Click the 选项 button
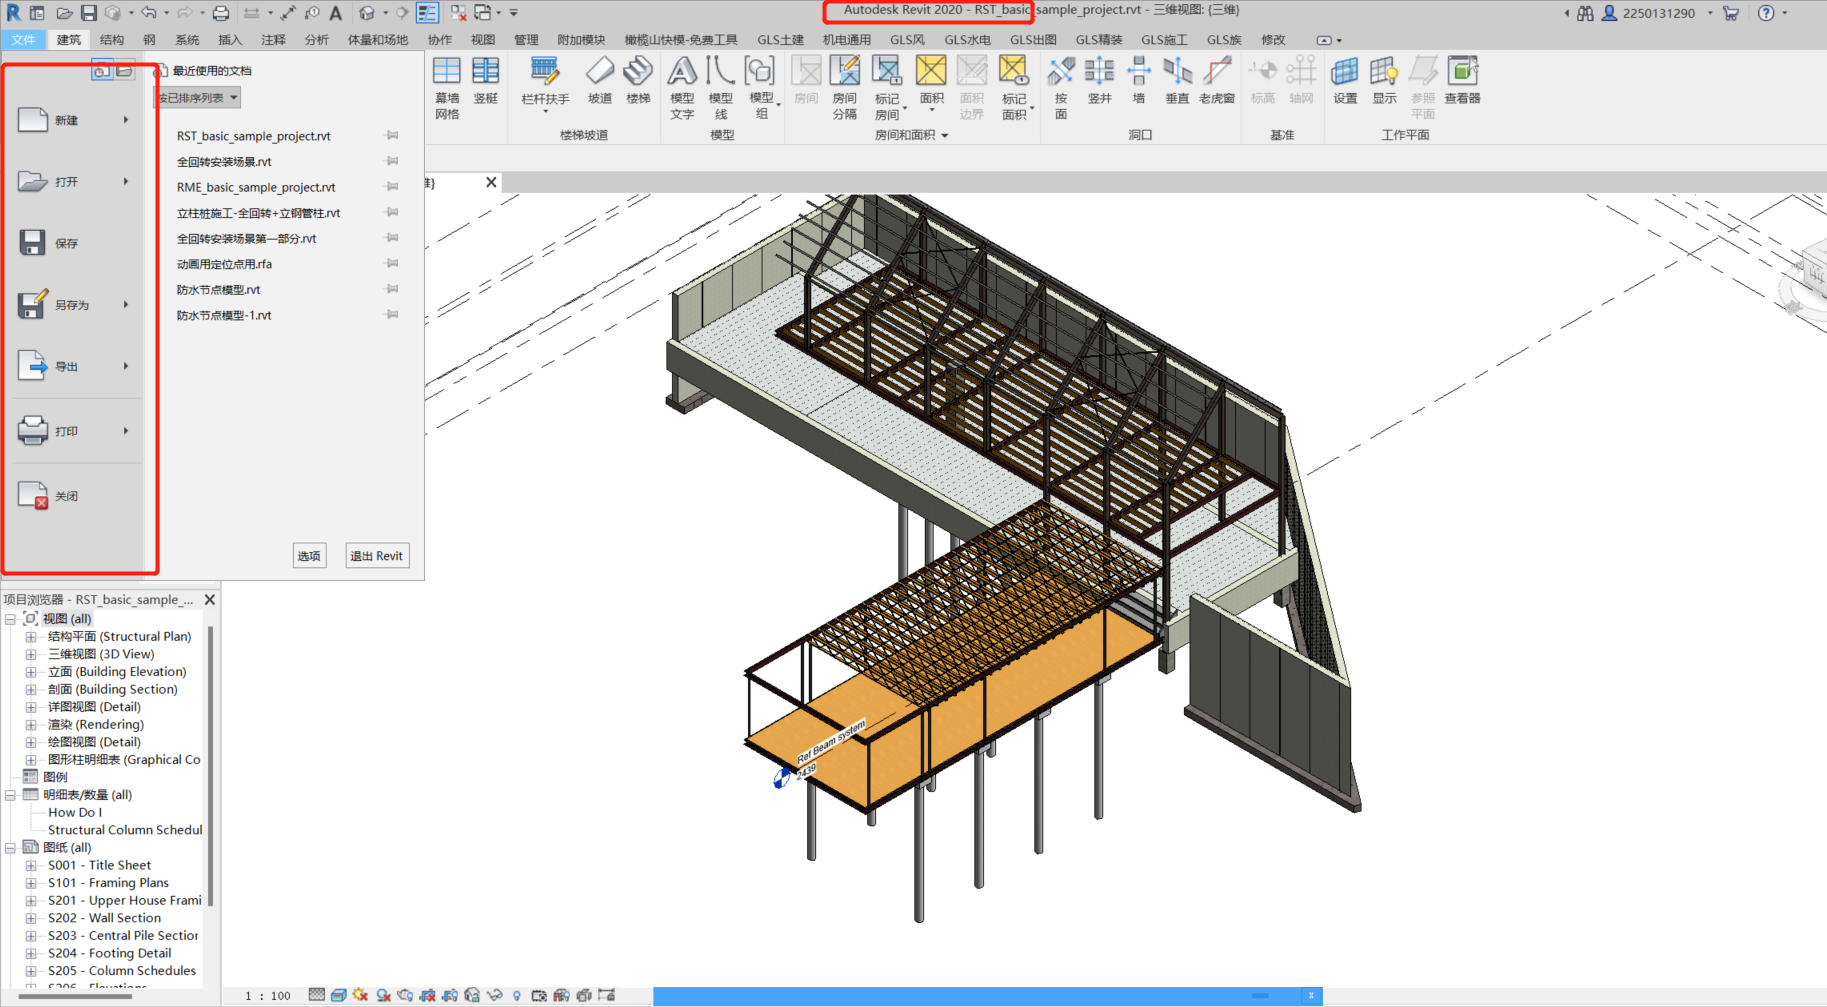Screen dimensions: 1827x1007 [309, 555]
